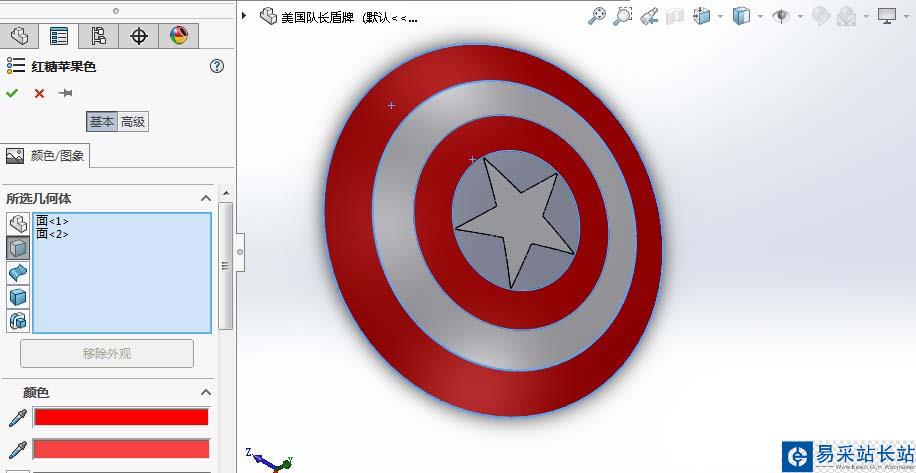Image resolution: width=916 pixels, height=473 pixels.
Task: Click the View Orientation icon
Action: 702,16
